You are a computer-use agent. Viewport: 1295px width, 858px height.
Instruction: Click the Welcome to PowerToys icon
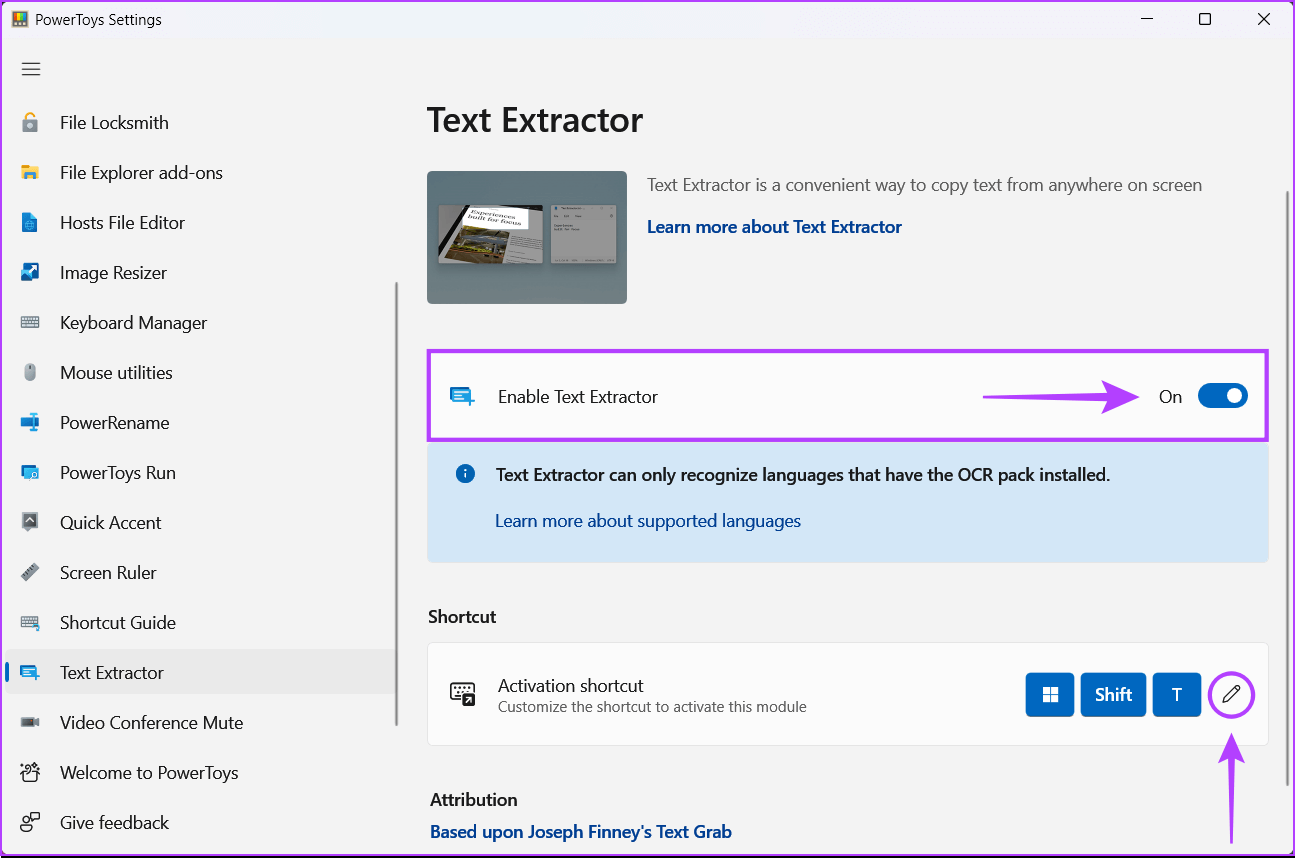pos(30,773)
